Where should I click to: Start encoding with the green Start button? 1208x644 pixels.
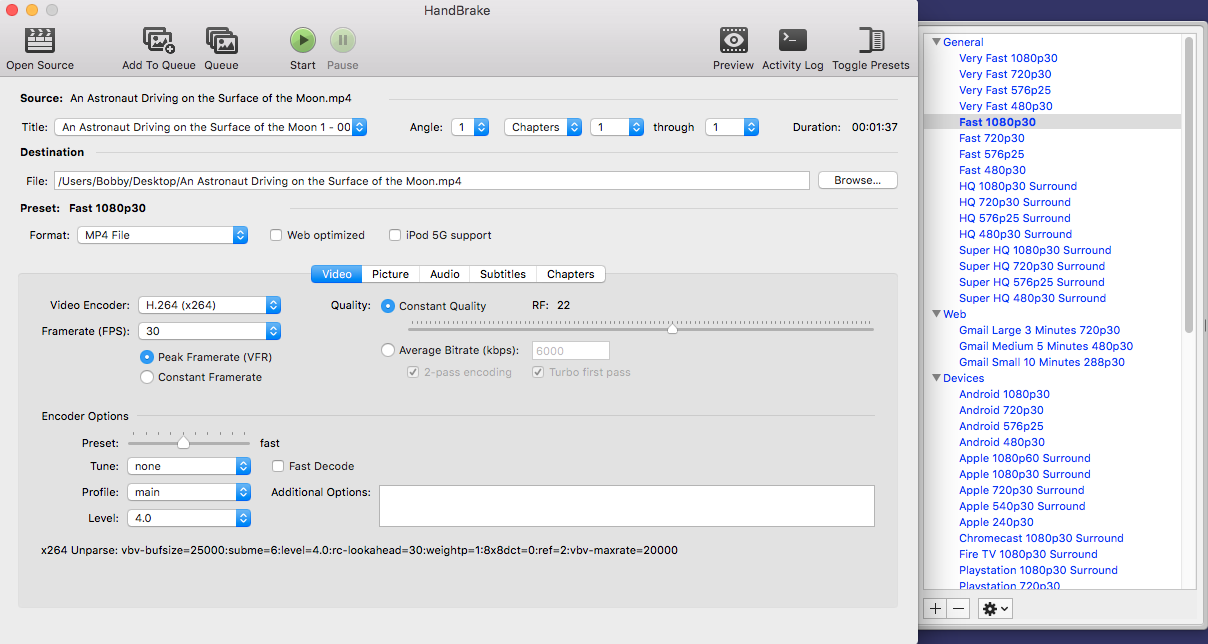303,40
